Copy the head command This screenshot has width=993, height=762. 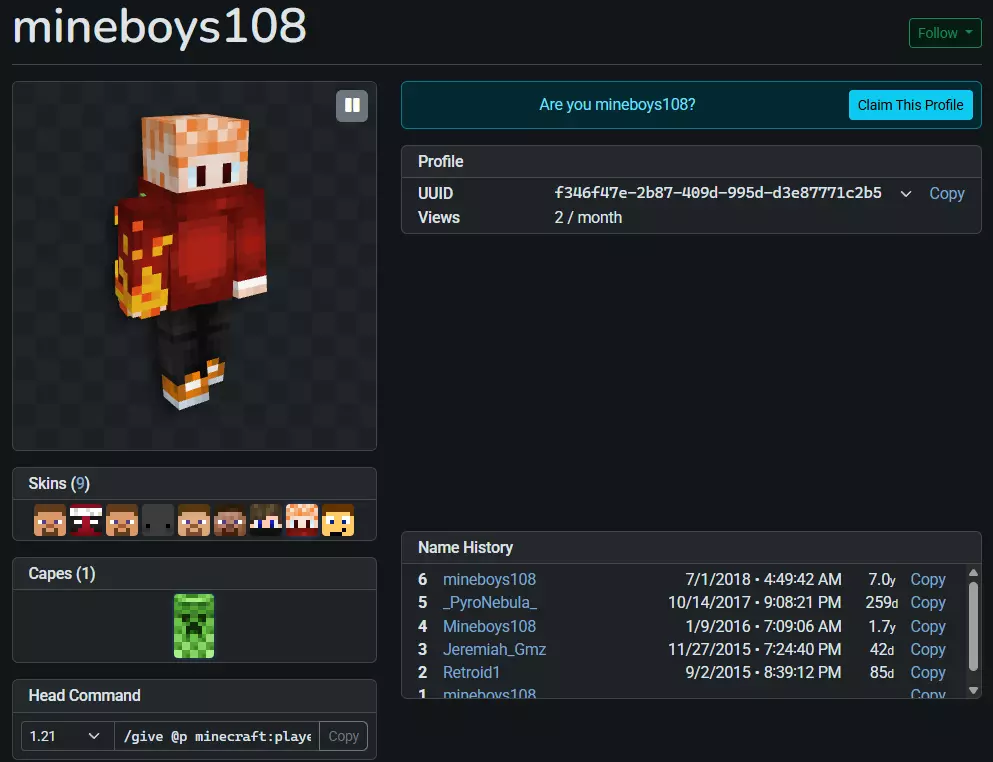pyautogui.click(x=343, y=736)
